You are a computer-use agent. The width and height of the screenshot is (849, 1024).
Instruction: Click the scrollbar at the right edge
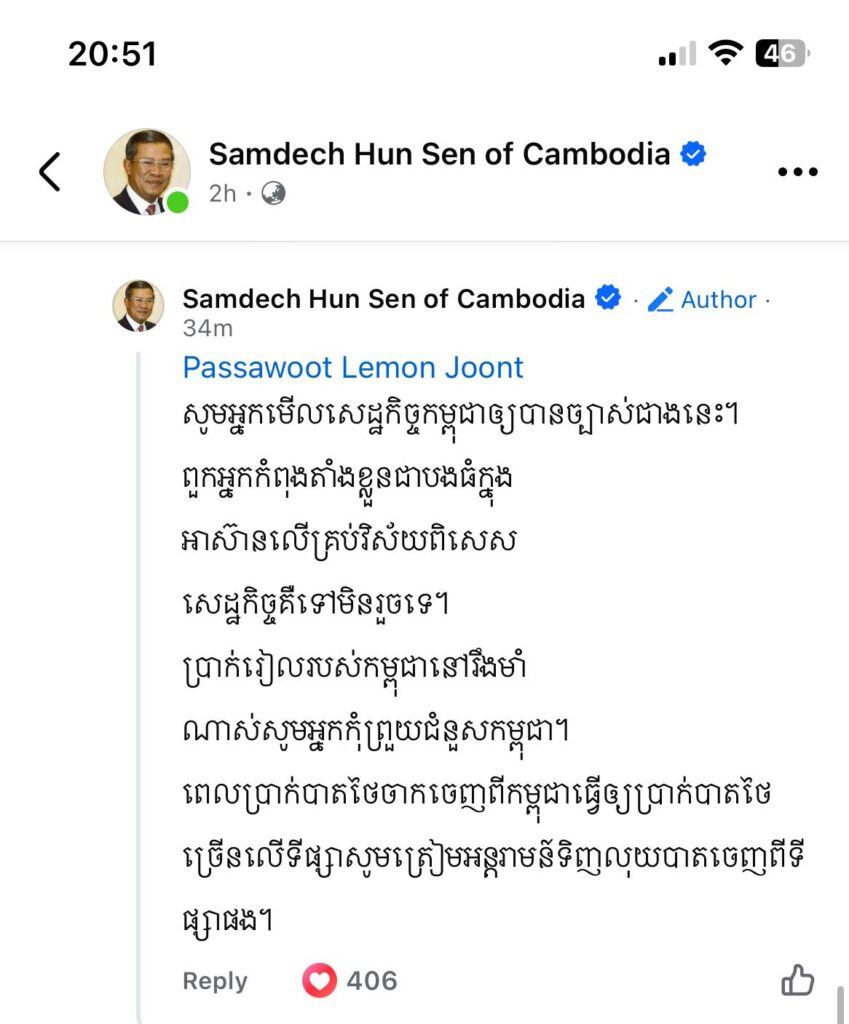coord(841,1003)
